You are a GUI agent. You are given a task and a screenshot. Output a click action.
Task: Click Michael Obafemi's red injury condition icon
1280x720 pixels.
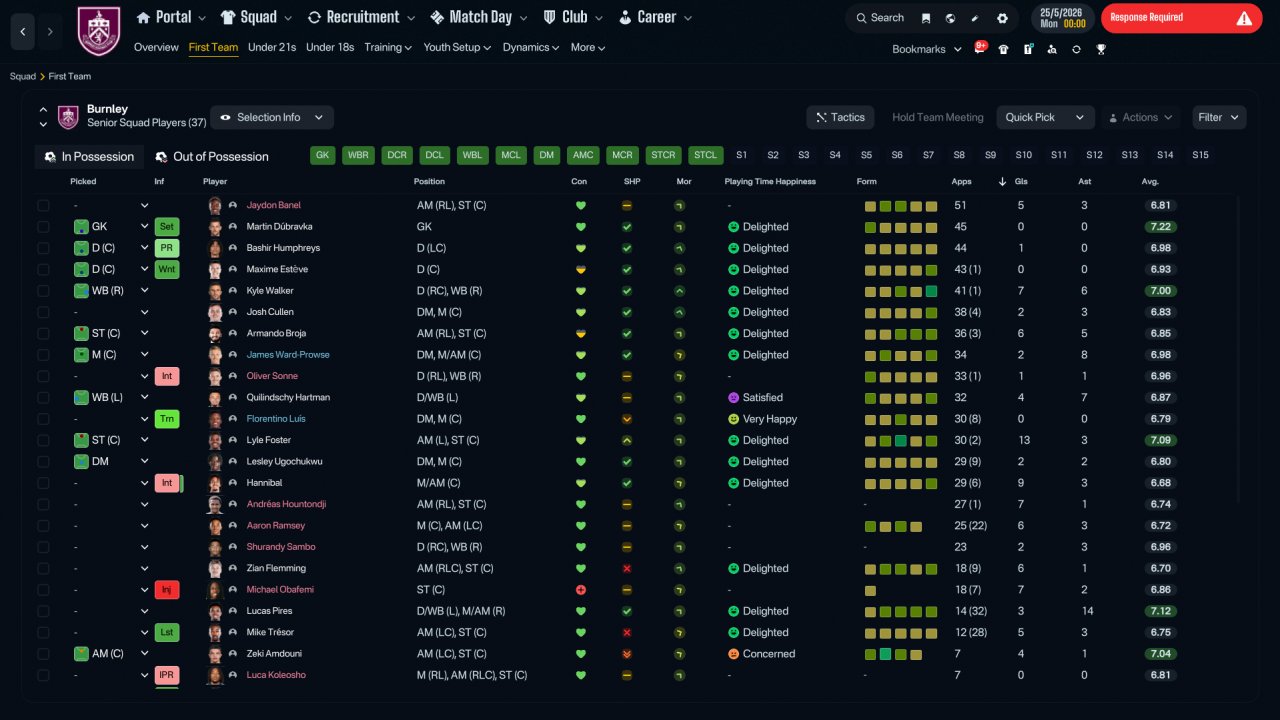580,590
